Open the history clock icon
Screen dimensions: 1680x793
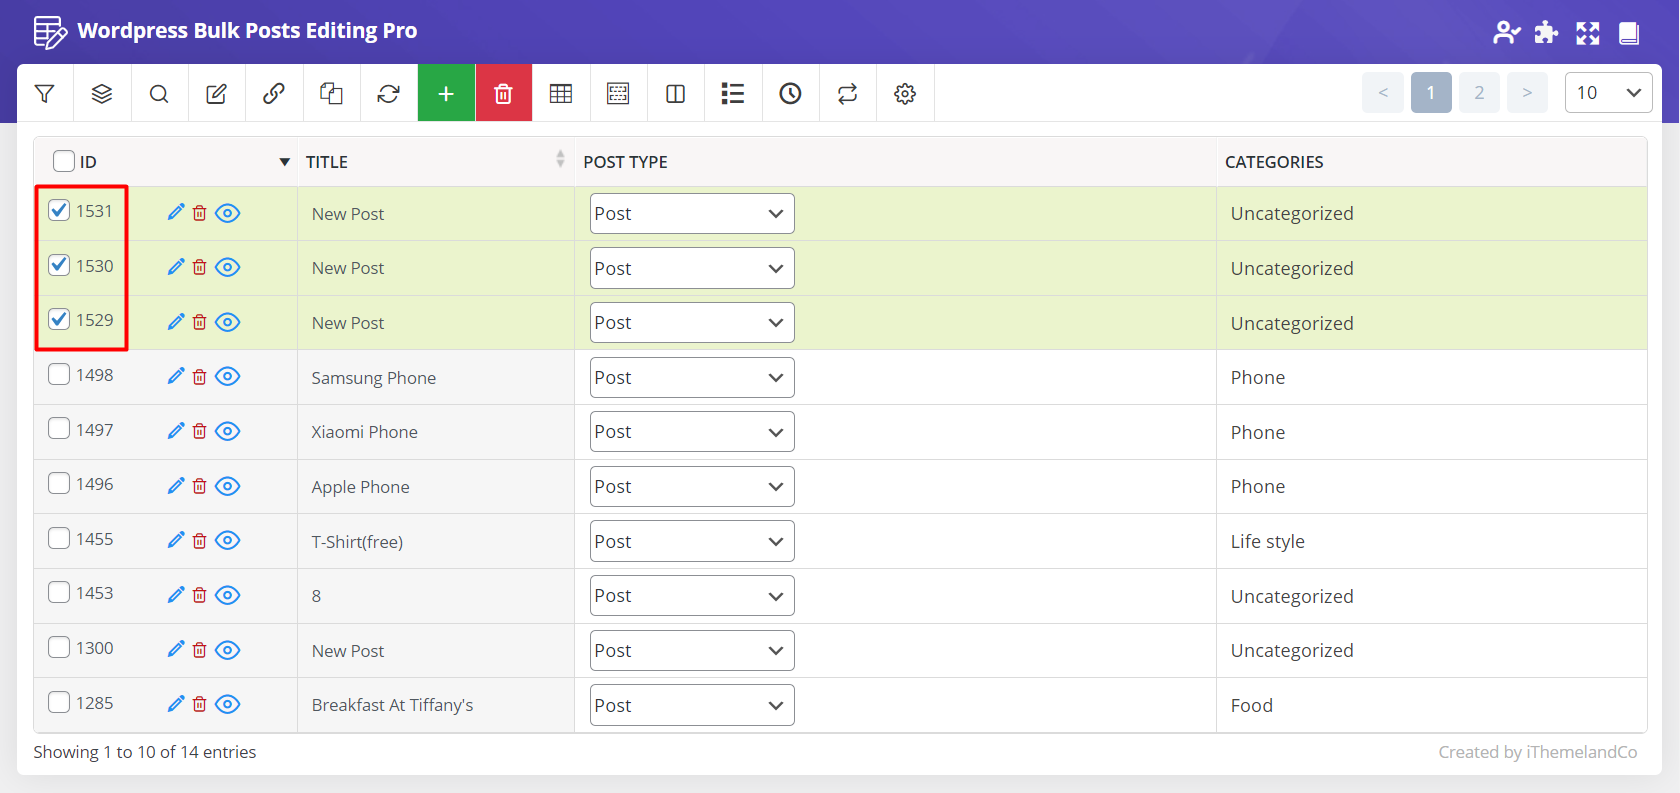click(x=790, y=94)
